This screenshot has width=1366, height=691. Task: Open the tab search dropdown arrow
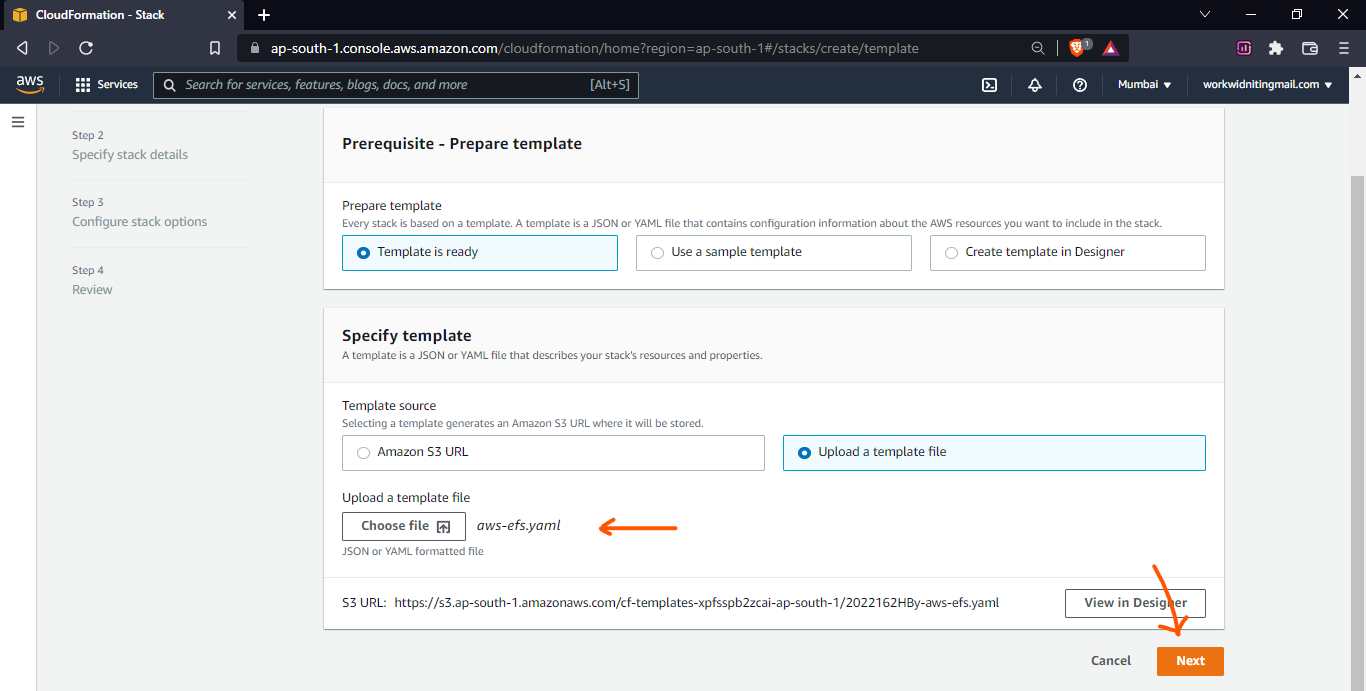pyautogui.click(x=1205, y=15)
